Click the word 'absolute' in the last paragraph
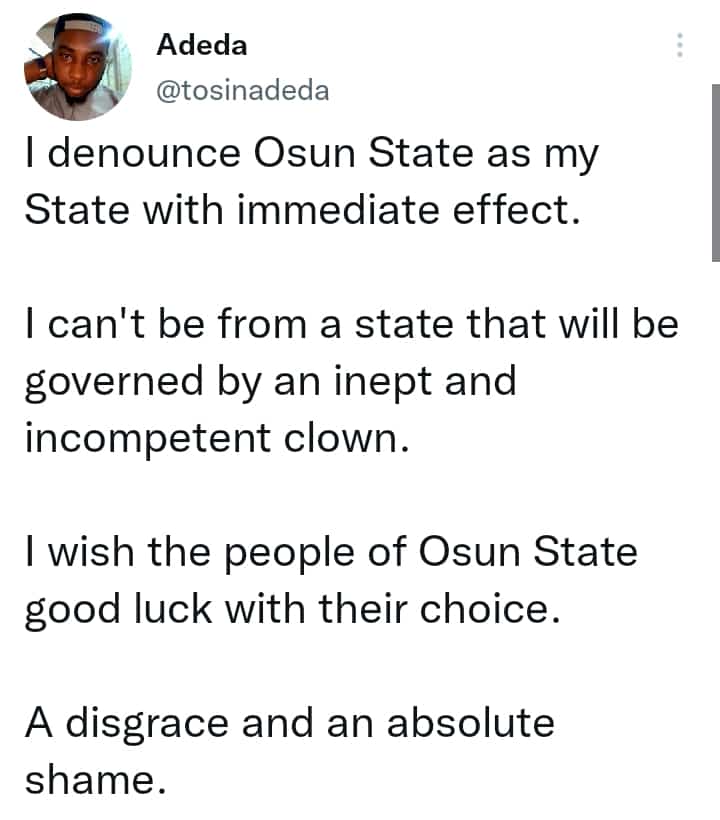720x820 pixels. [x=471, y=723]
